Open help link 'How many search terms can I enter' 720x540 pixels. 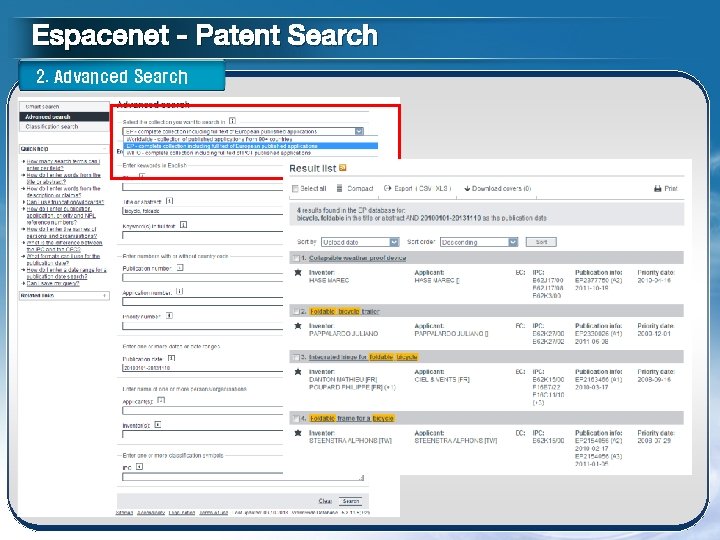(63, 164)
